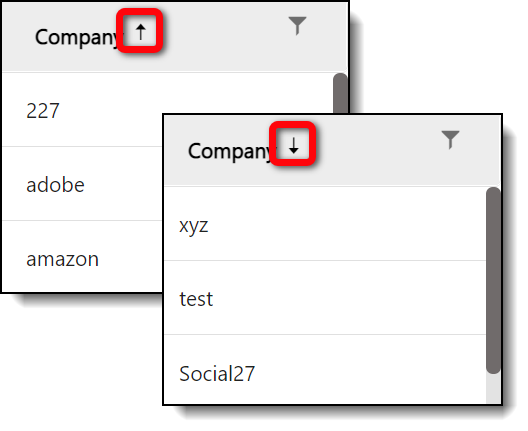528x431 pixels.
Task: Select the amazon company row
Action: [x=82, y=257]
